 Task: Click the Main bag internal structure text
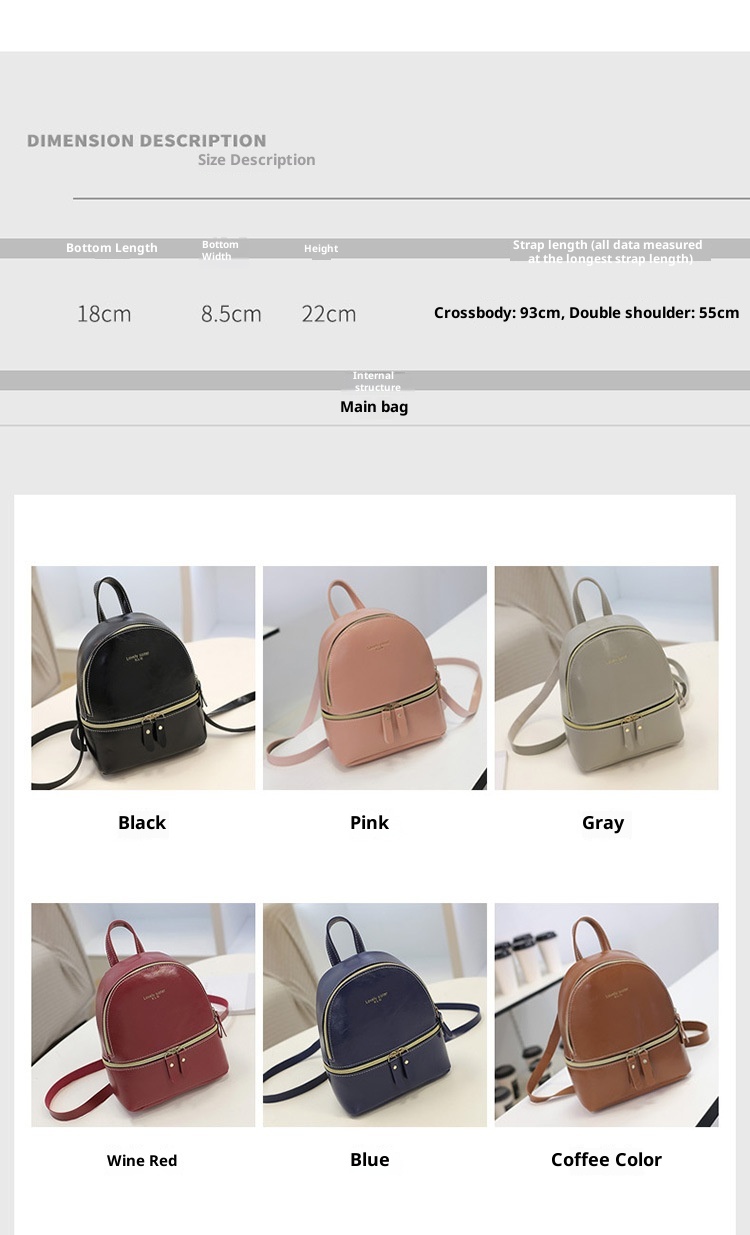click(374, 407)
